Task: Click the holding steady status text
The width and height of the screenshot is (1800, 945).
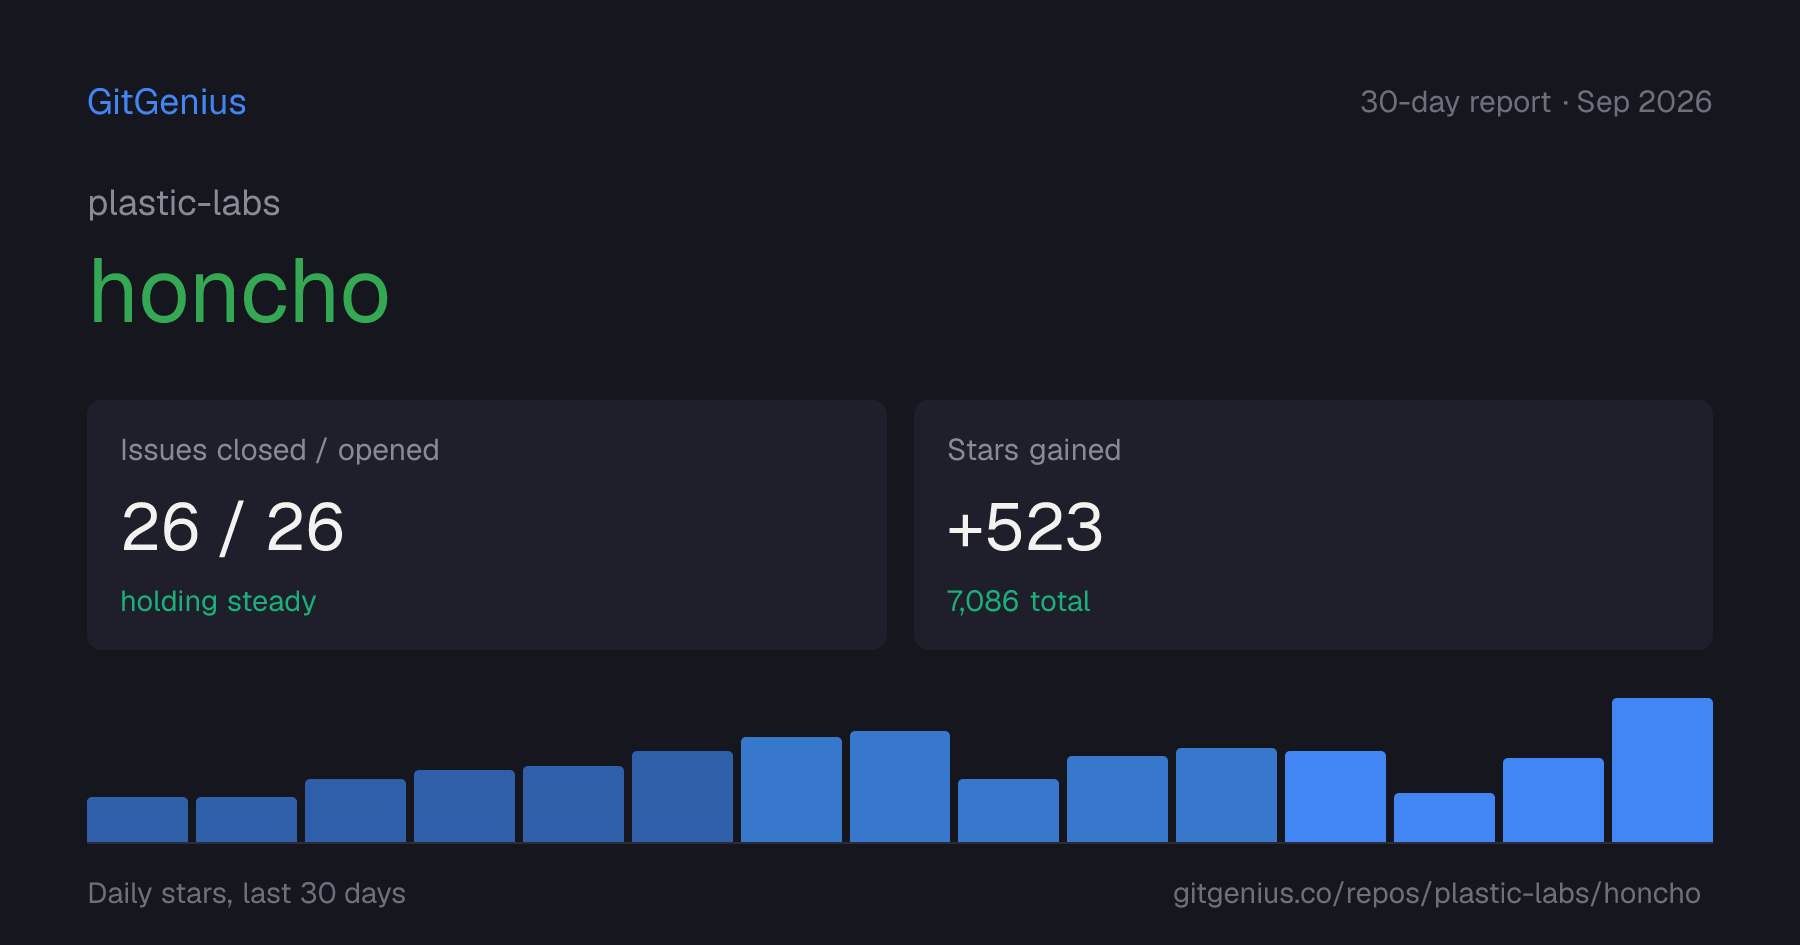Action: point(218,601)
